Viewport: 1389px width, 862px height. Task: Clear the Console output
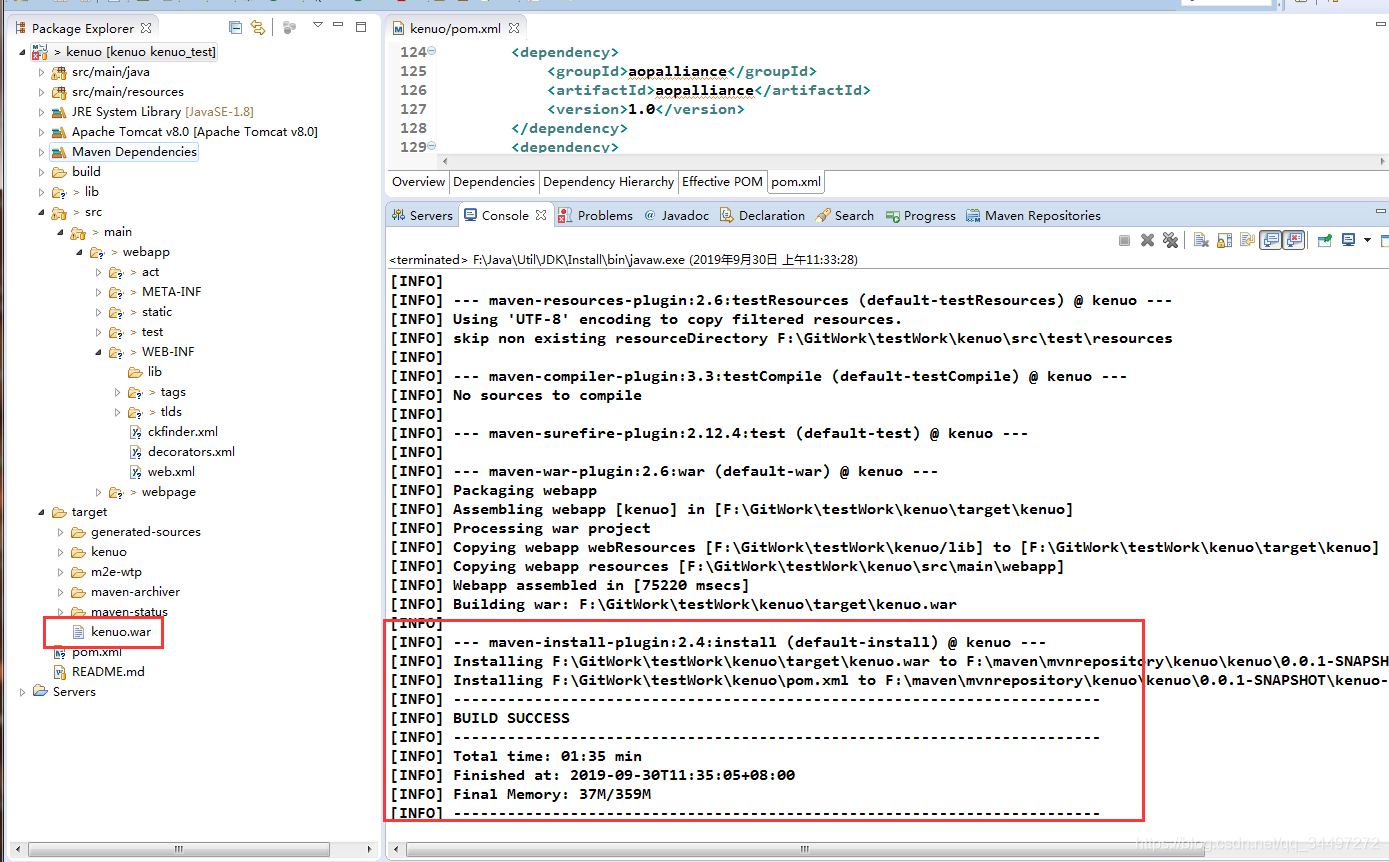1201,240
